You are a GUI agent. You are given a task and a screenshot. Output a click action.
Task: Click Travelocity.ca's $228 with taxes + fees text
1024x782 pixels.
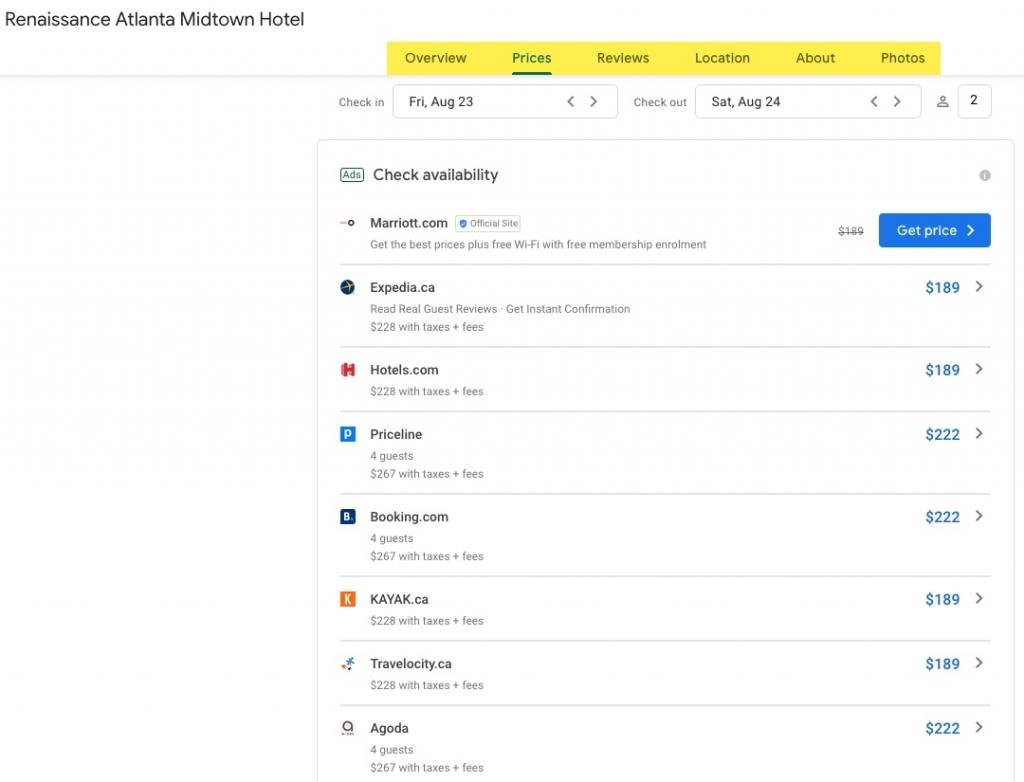tap(427, 685)
